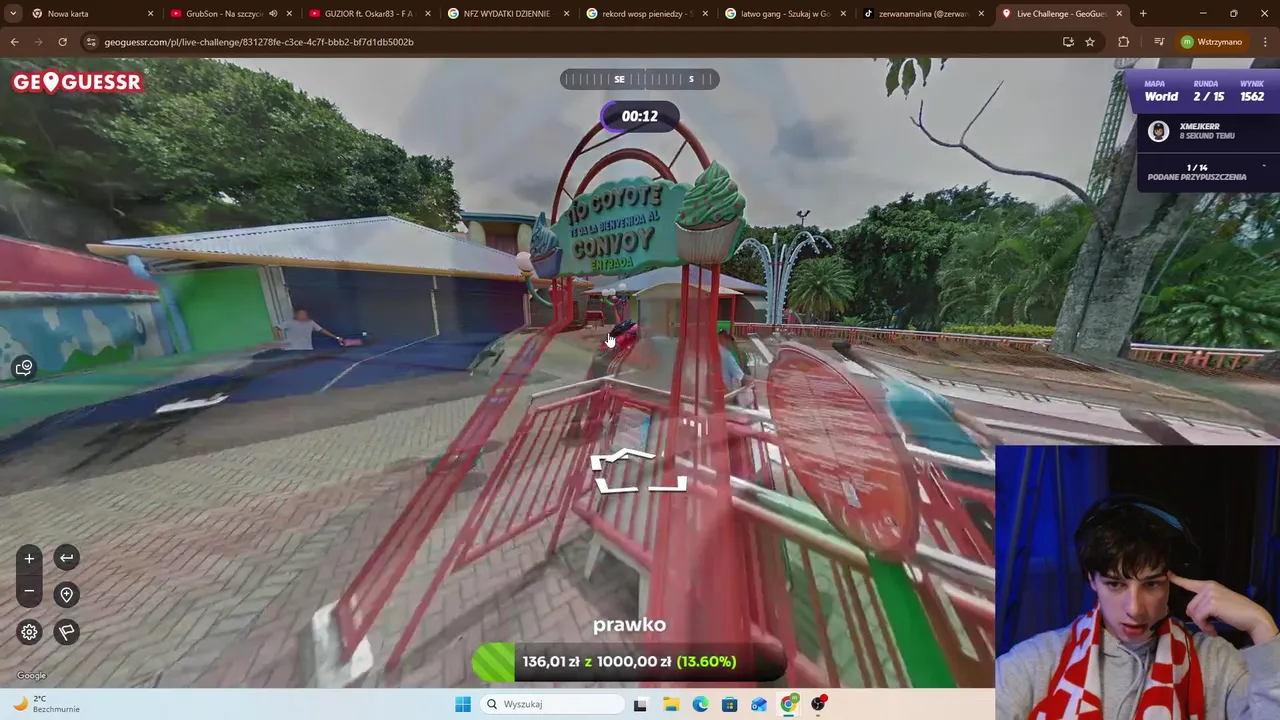Switch to the zerwanamalina TikTok tab
This screenshot has height=720, width=1280.
click(x=920, y=14)
